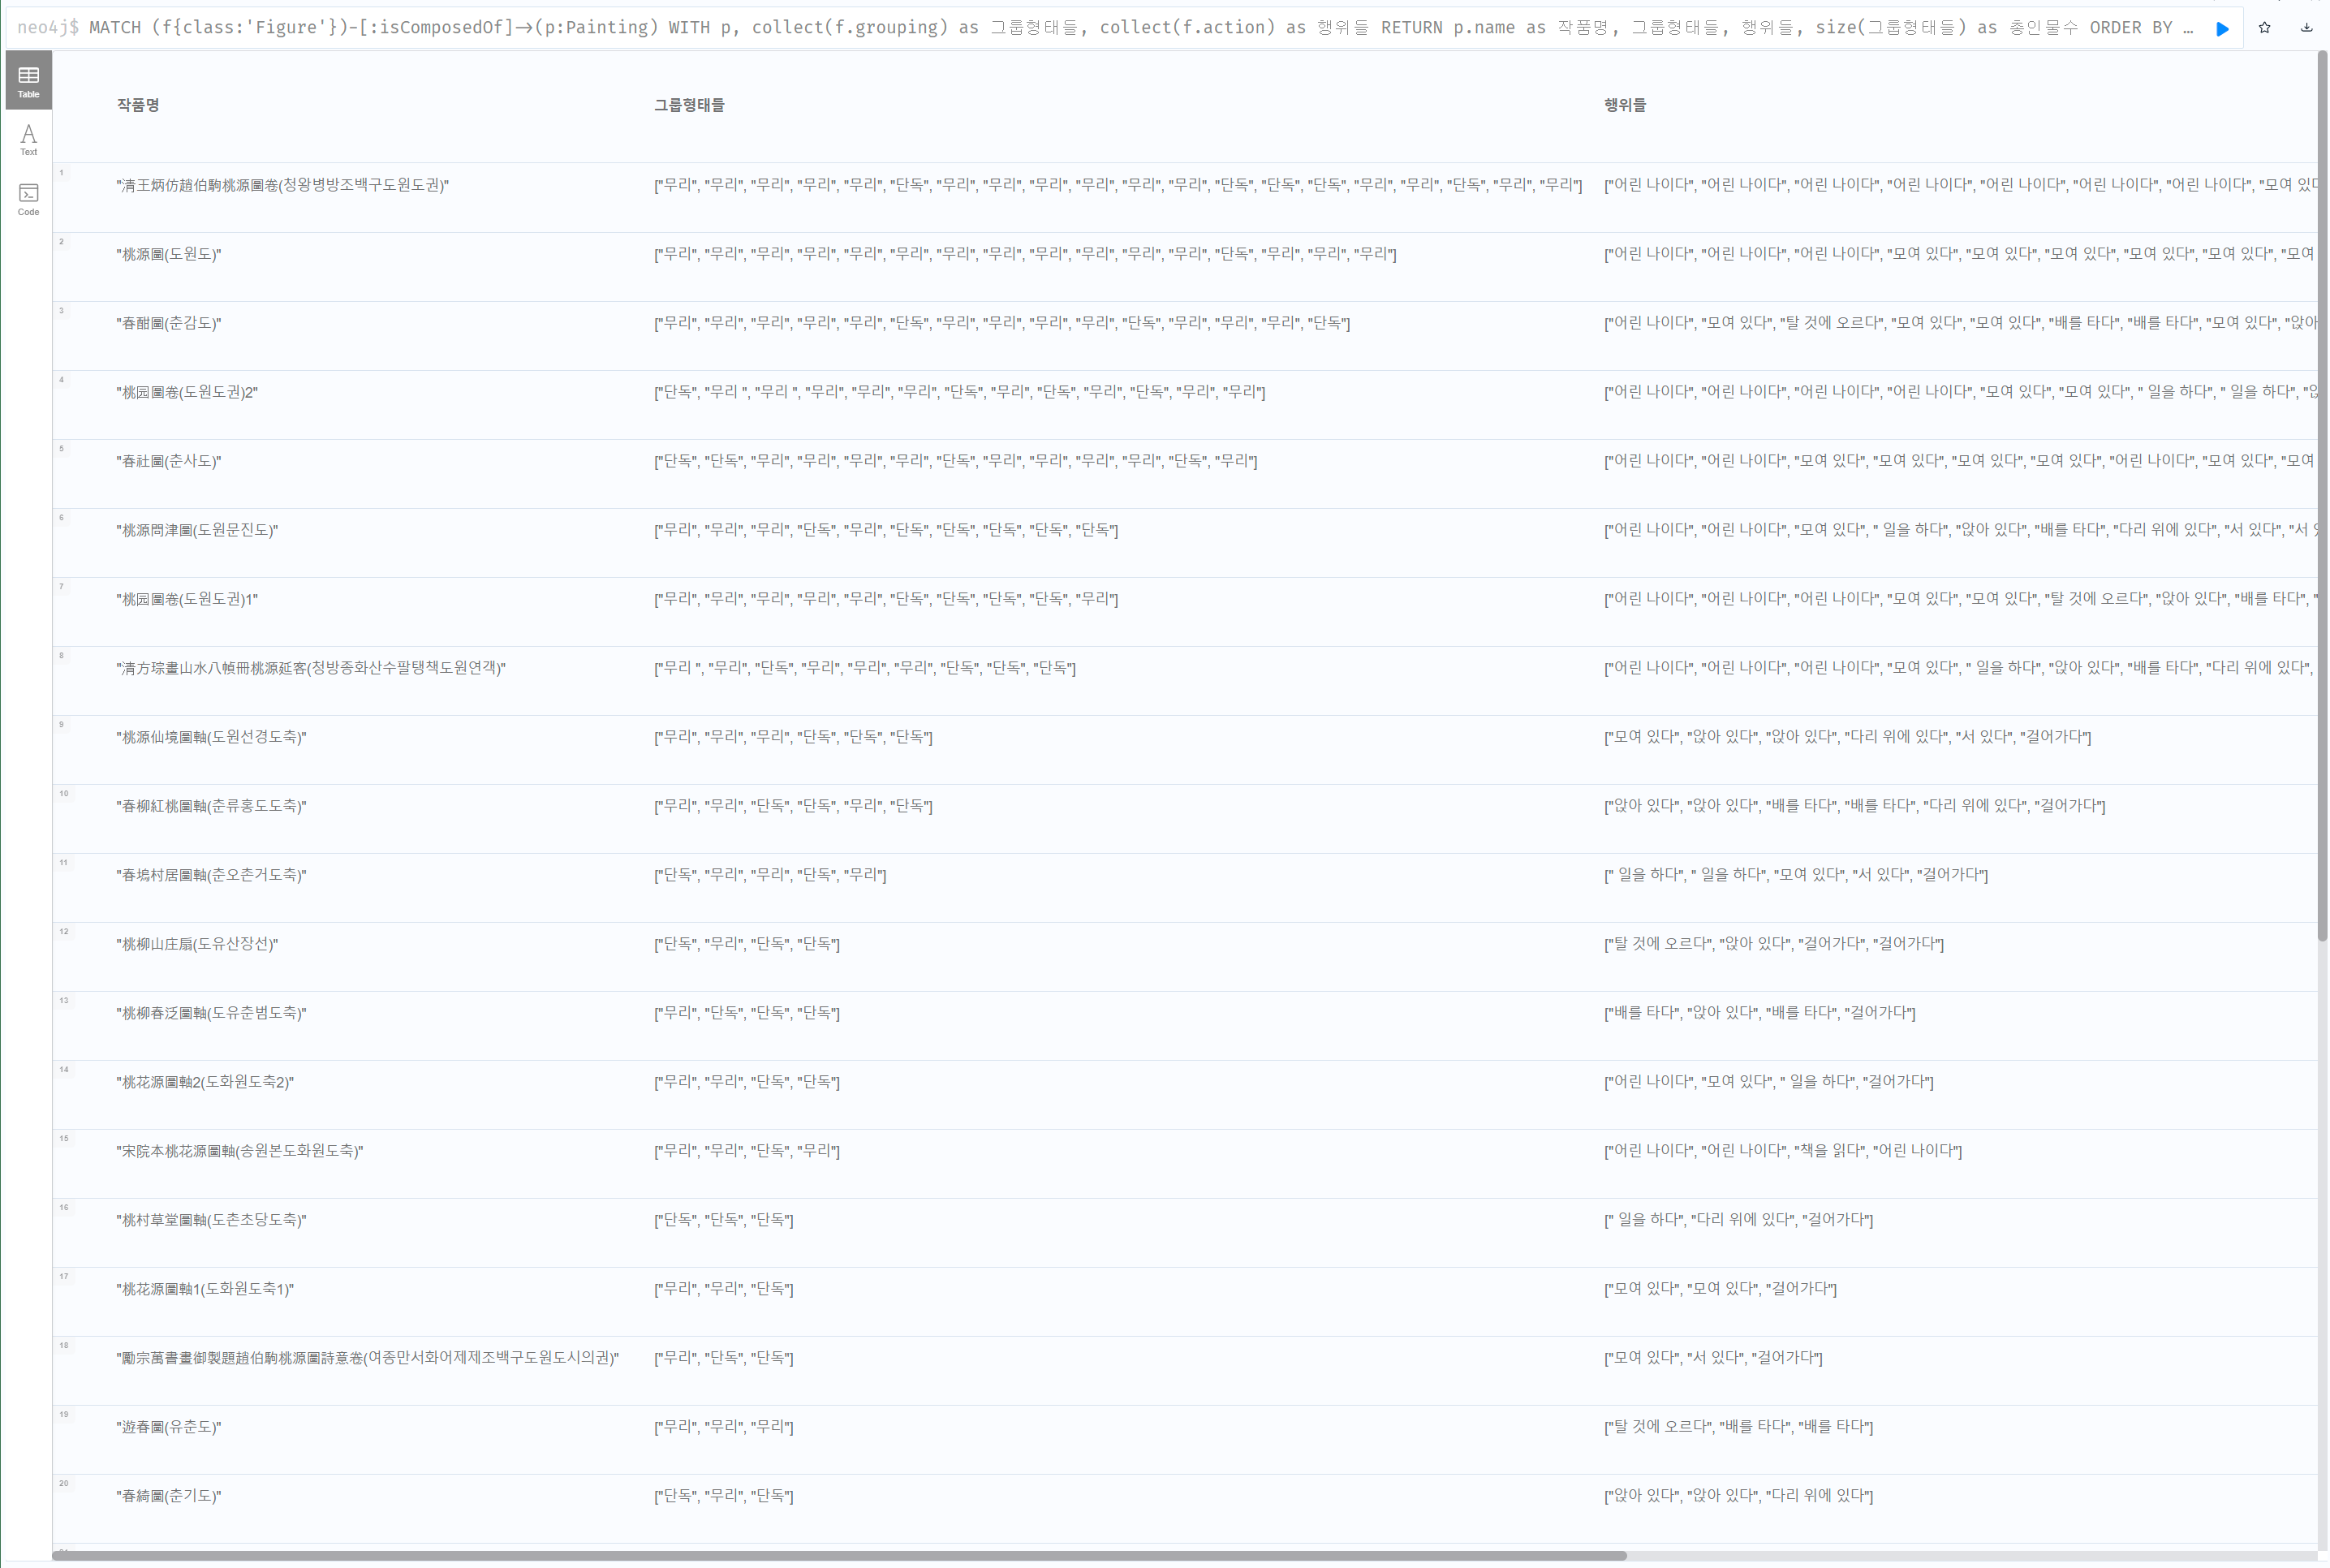
Task: Star this query as a favorite
Action: tap(2264, 27)
